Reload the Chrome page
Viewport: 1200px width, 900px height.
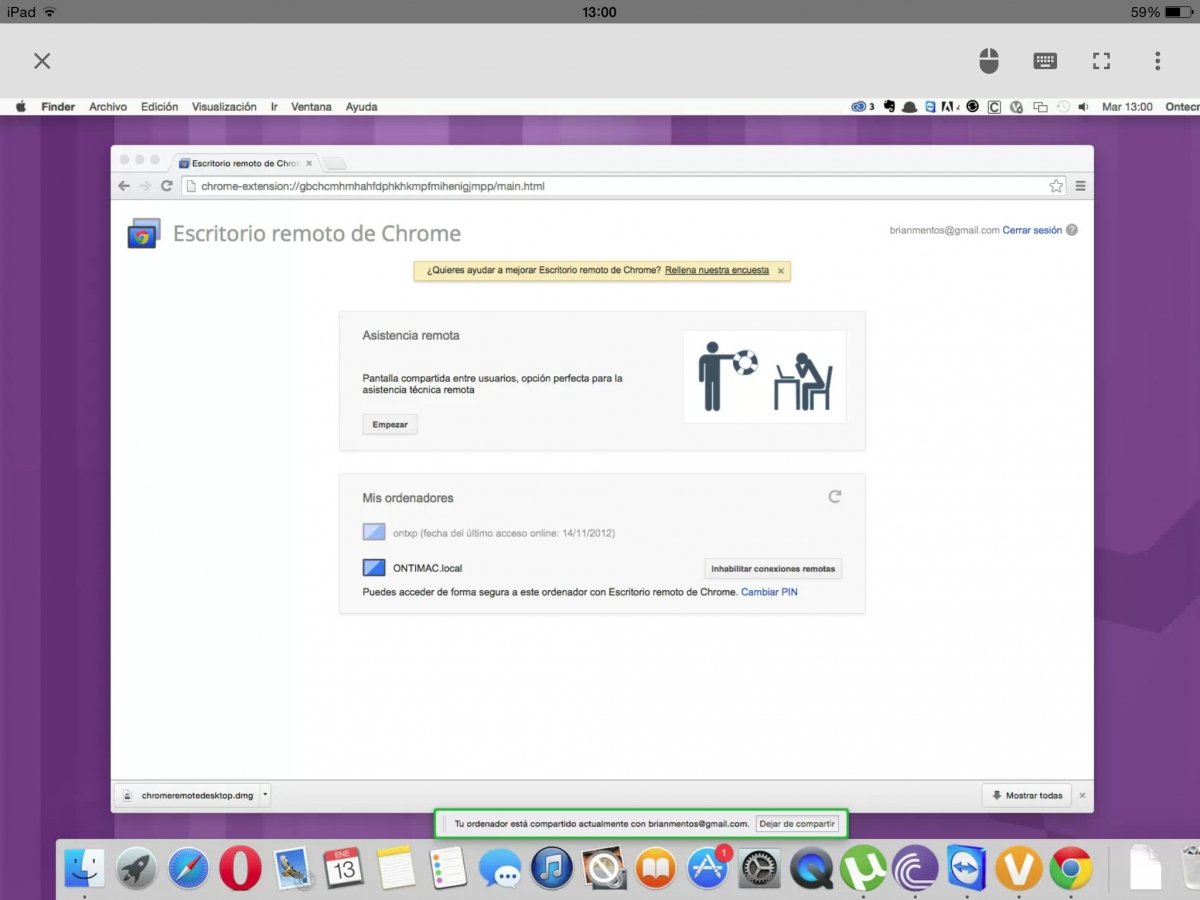(x=167, y=186)
